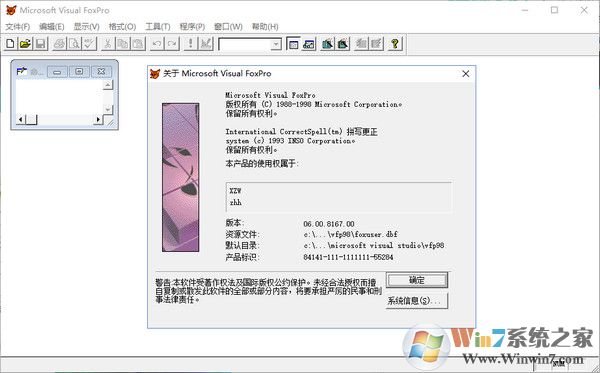Open a file via folder icon
This screenshot has width=600, height=373.
pyautogui.click(x=25, y=44)
